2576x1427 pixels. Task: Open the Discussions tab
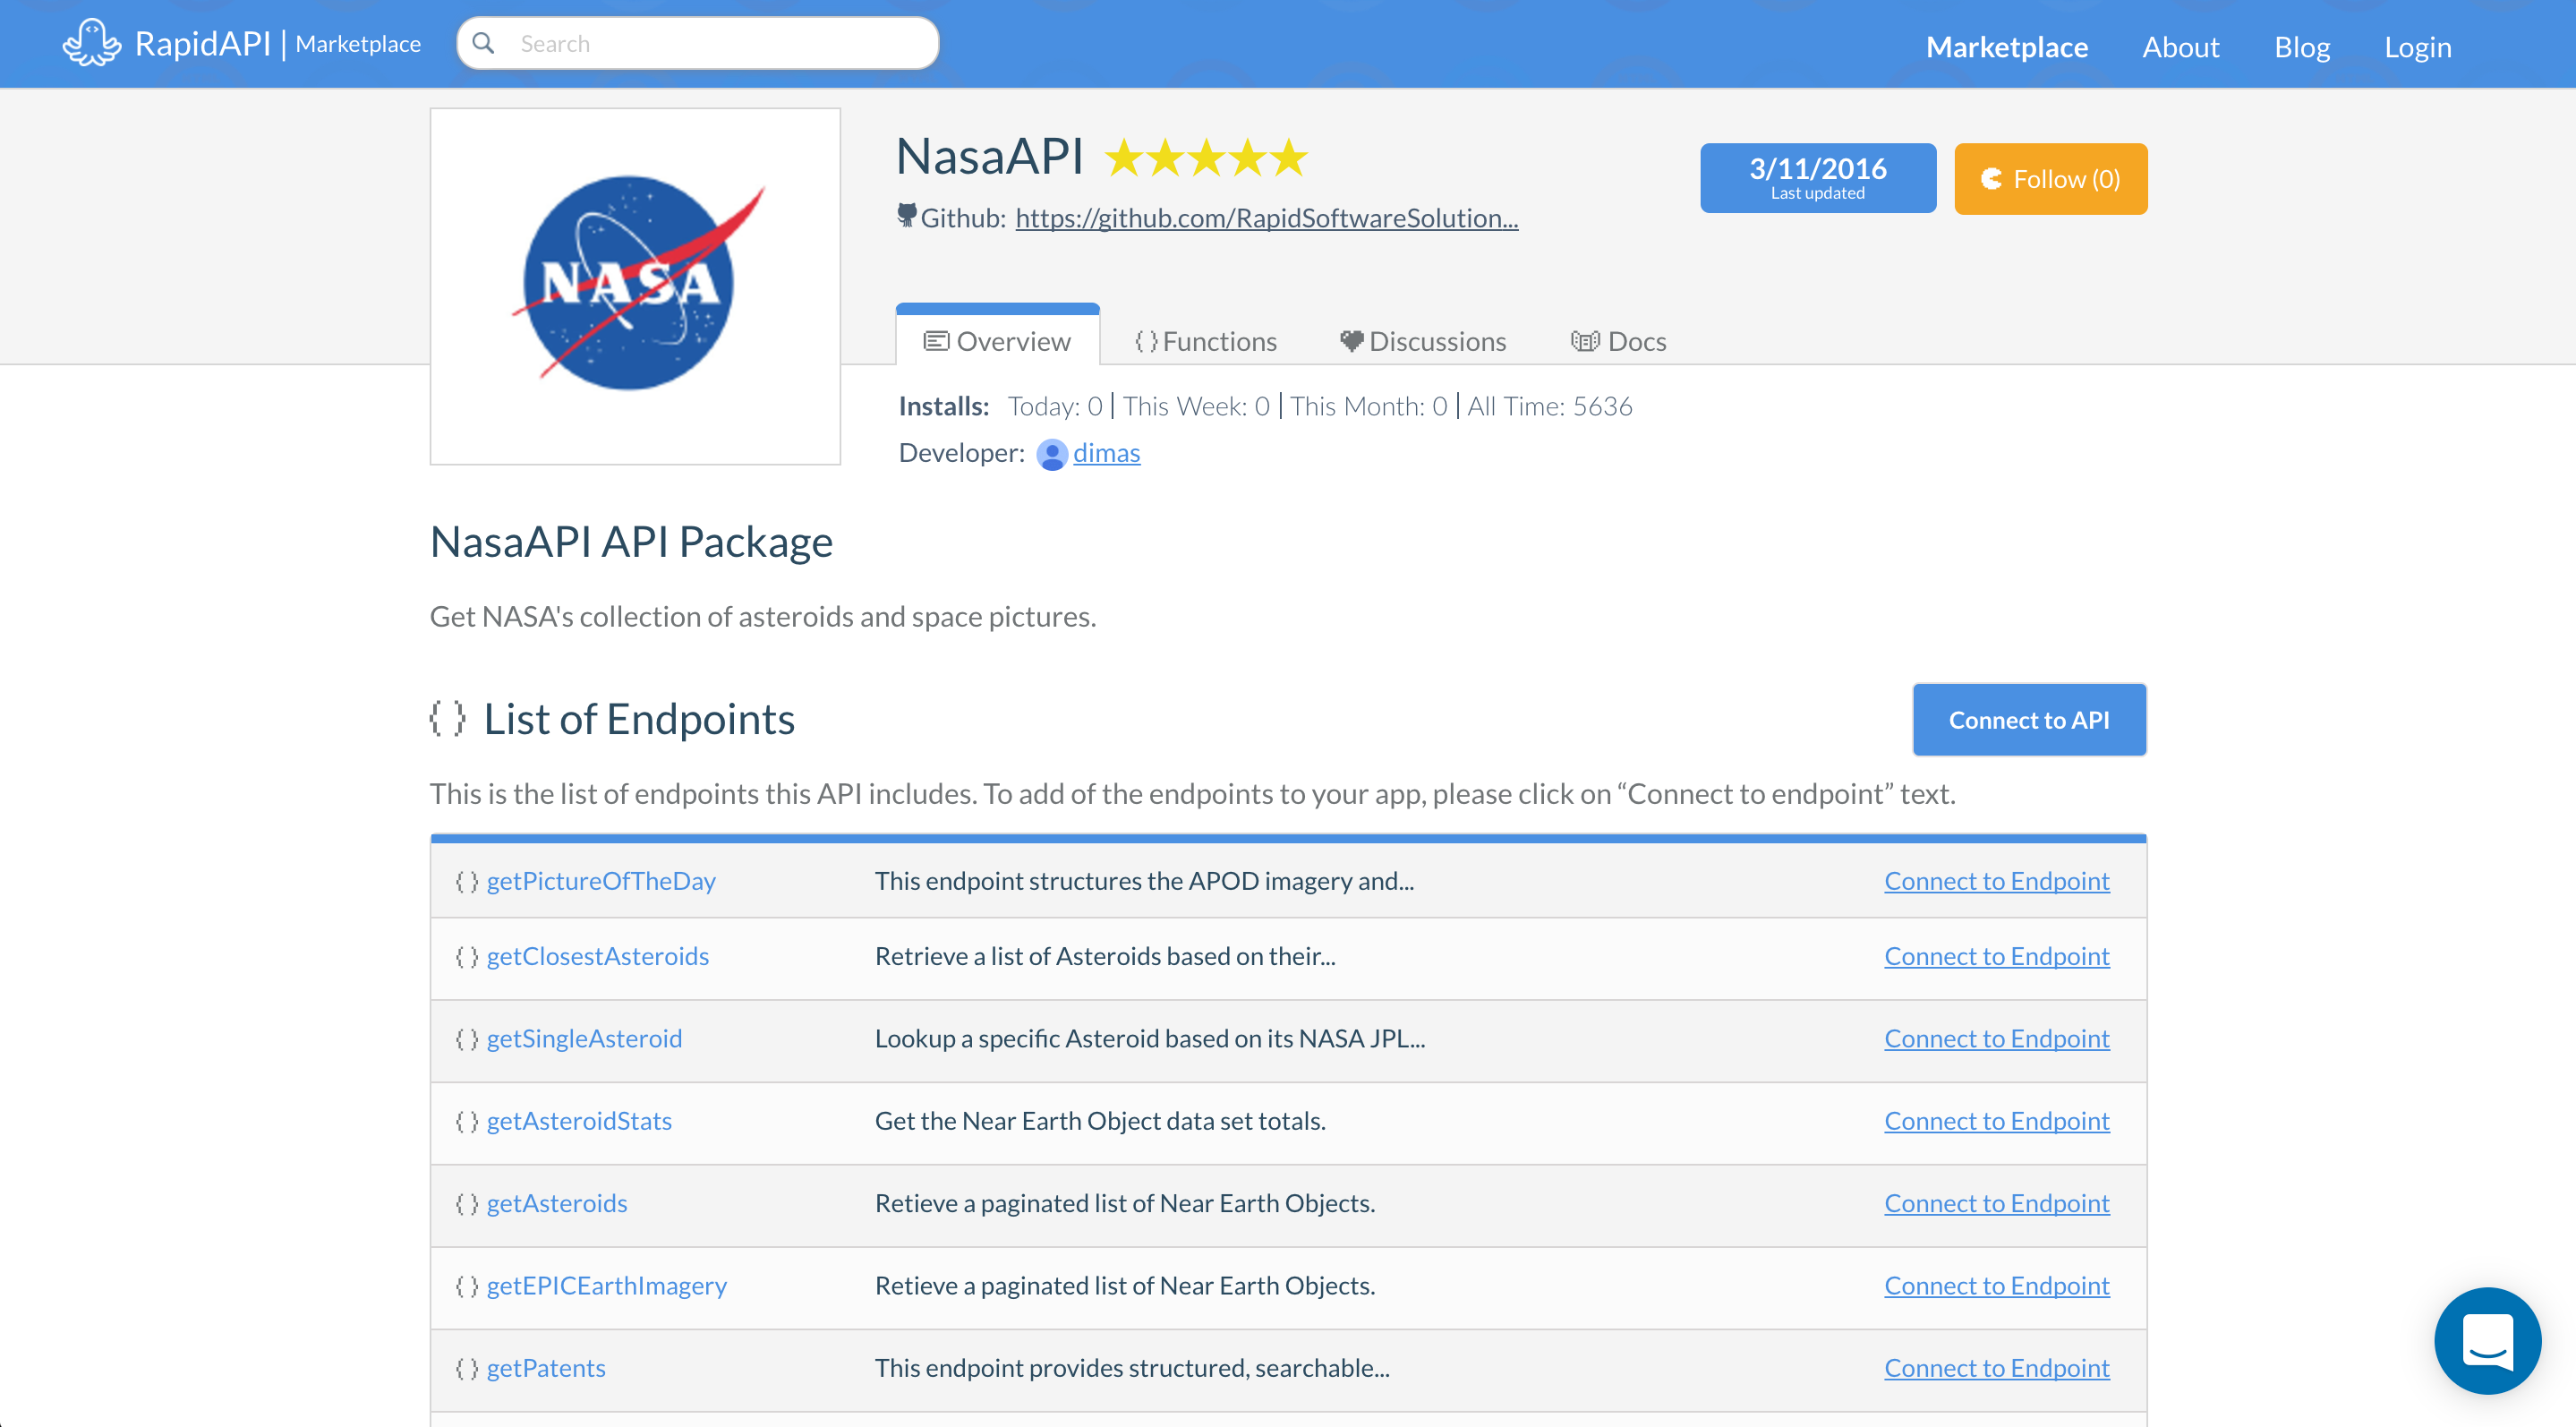pyautogui.click(x=1423, y=341)
